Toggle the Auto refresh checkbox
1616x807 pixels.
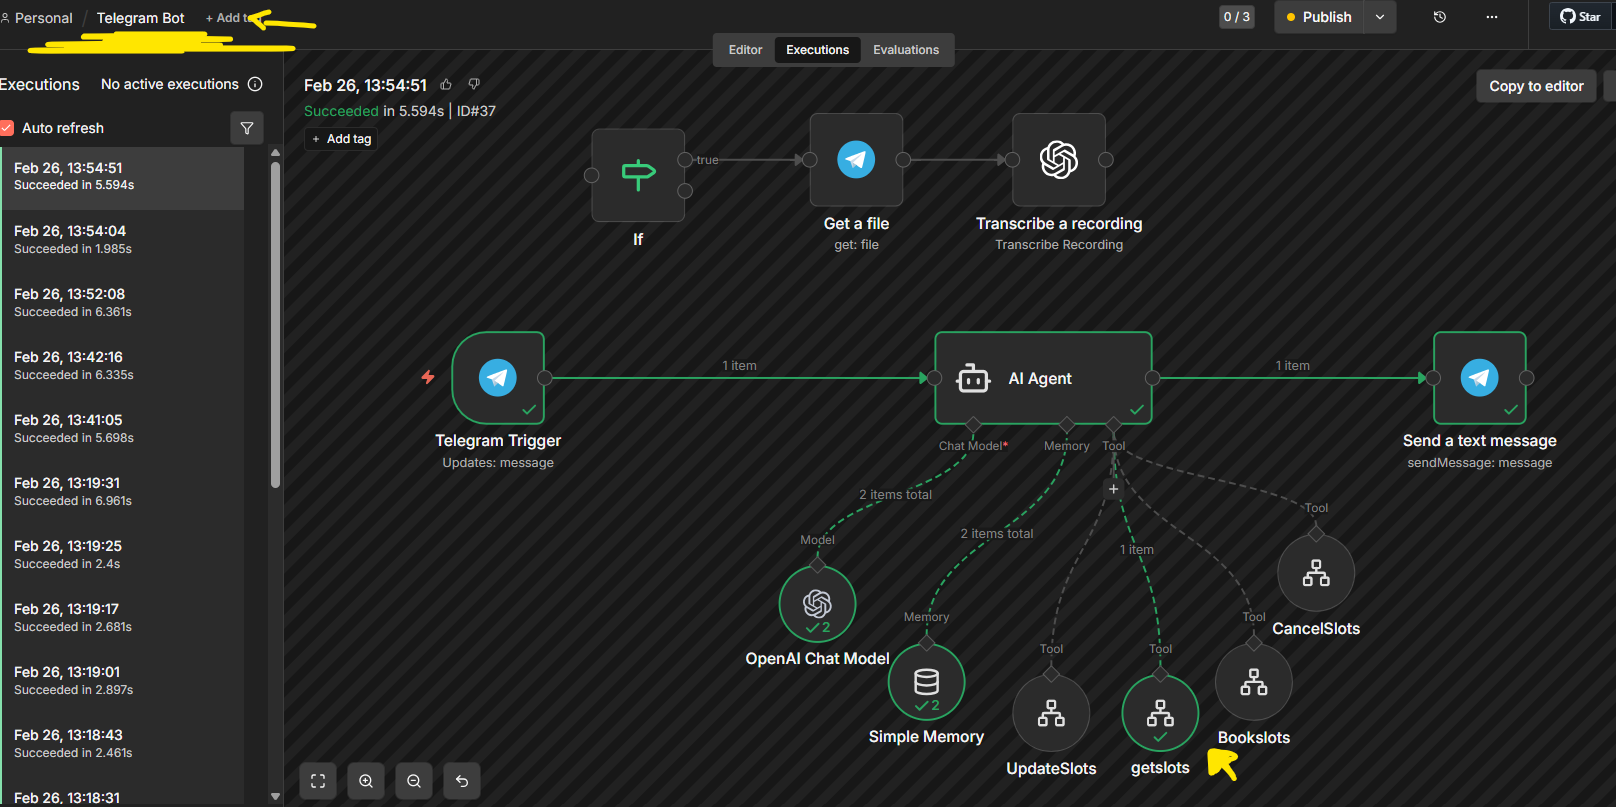pos(7,128)
